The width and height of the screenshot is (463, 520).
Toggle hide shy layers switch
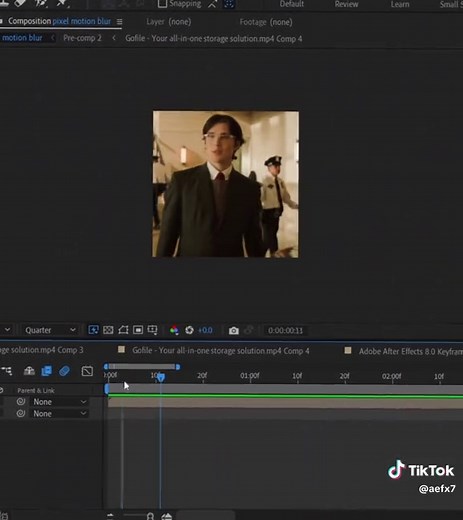tap(29, 371)
